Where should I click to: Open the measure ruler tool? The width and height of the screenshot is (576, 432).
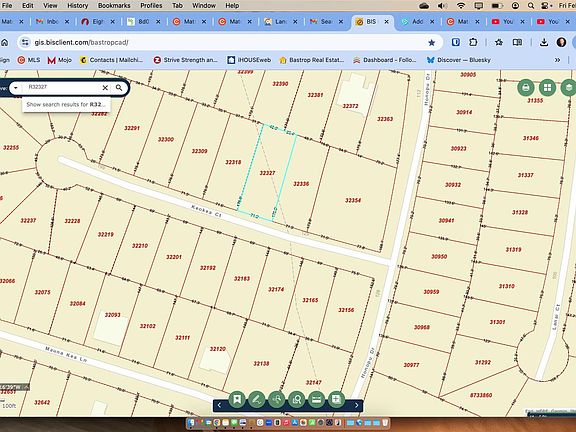pos(316,399)
